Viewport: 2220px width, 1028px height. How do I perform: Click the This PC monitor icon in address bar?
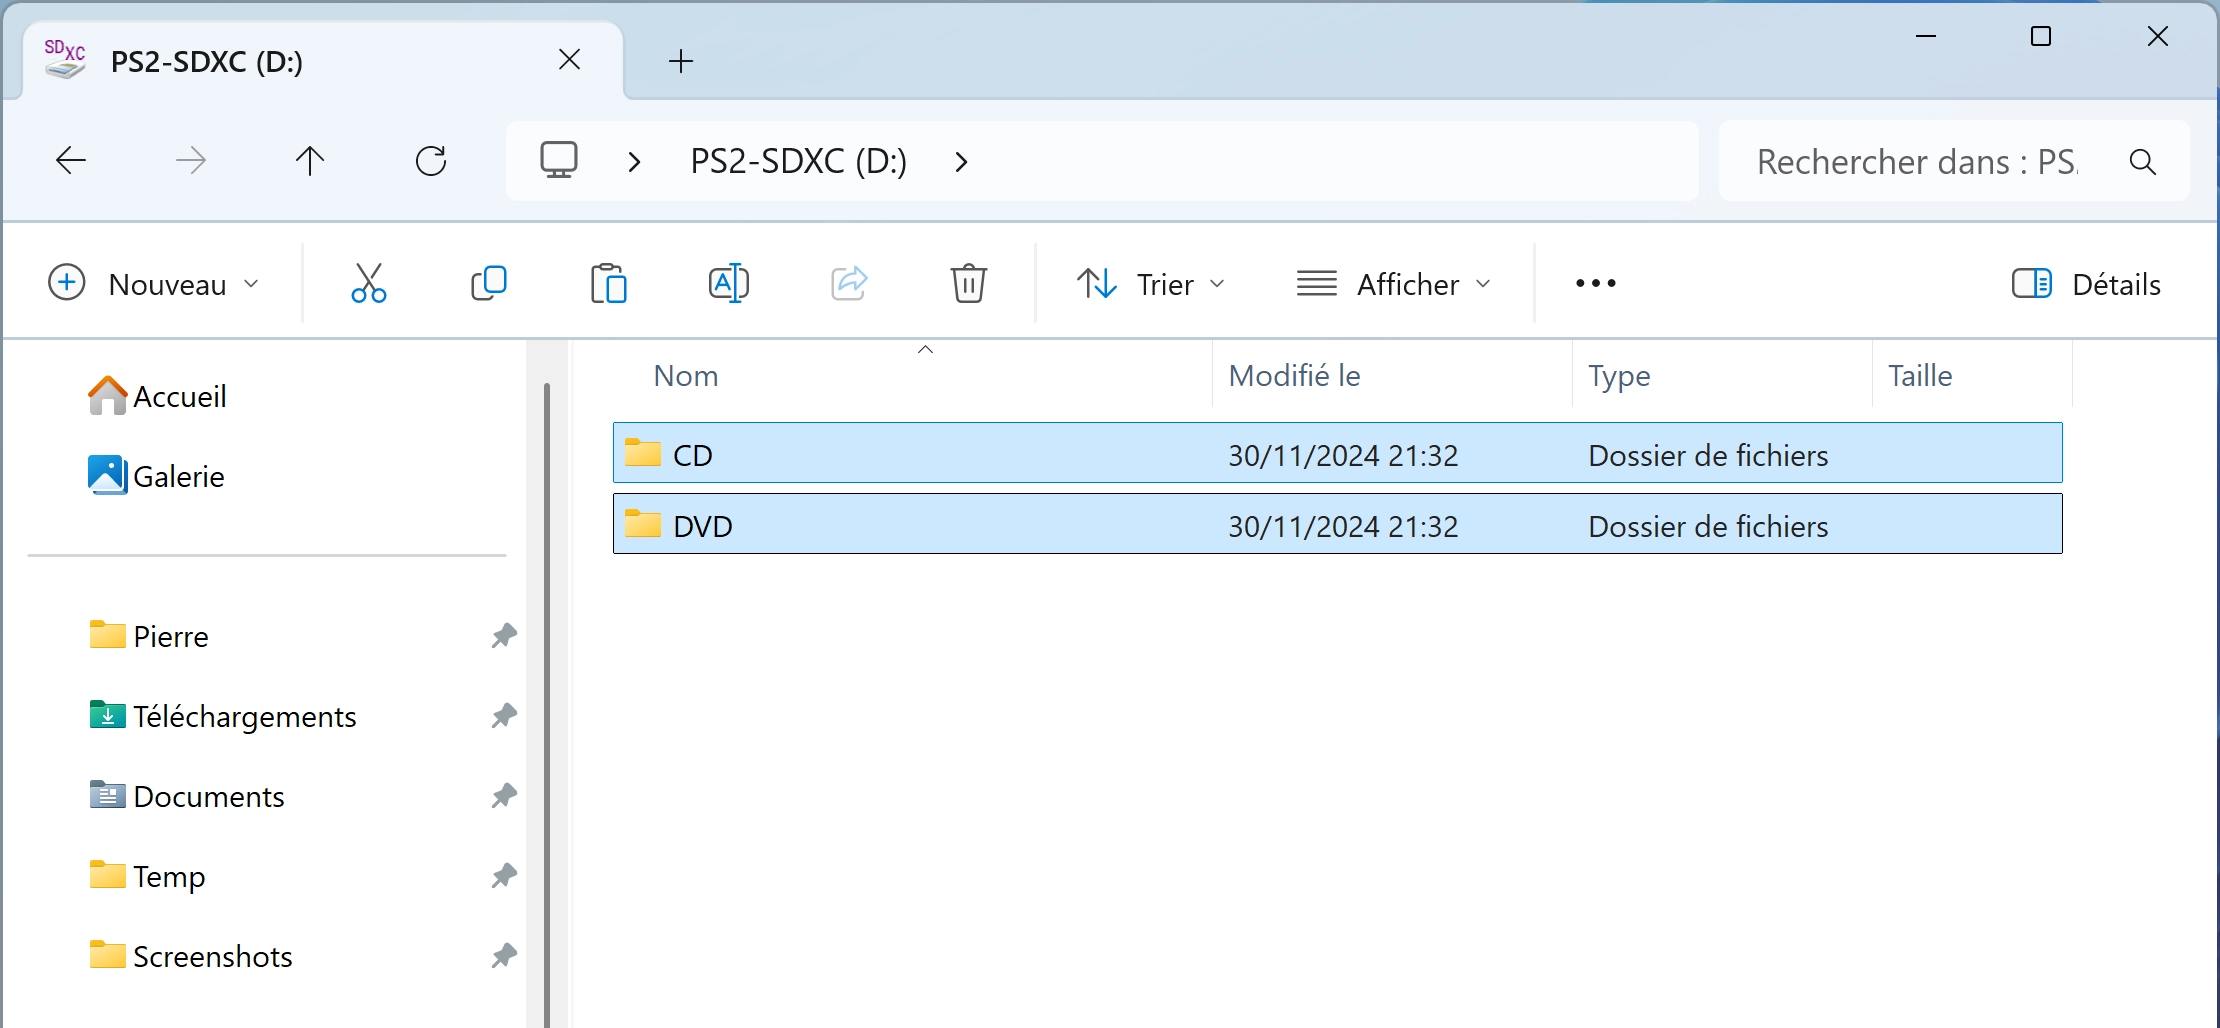(559, 161)
